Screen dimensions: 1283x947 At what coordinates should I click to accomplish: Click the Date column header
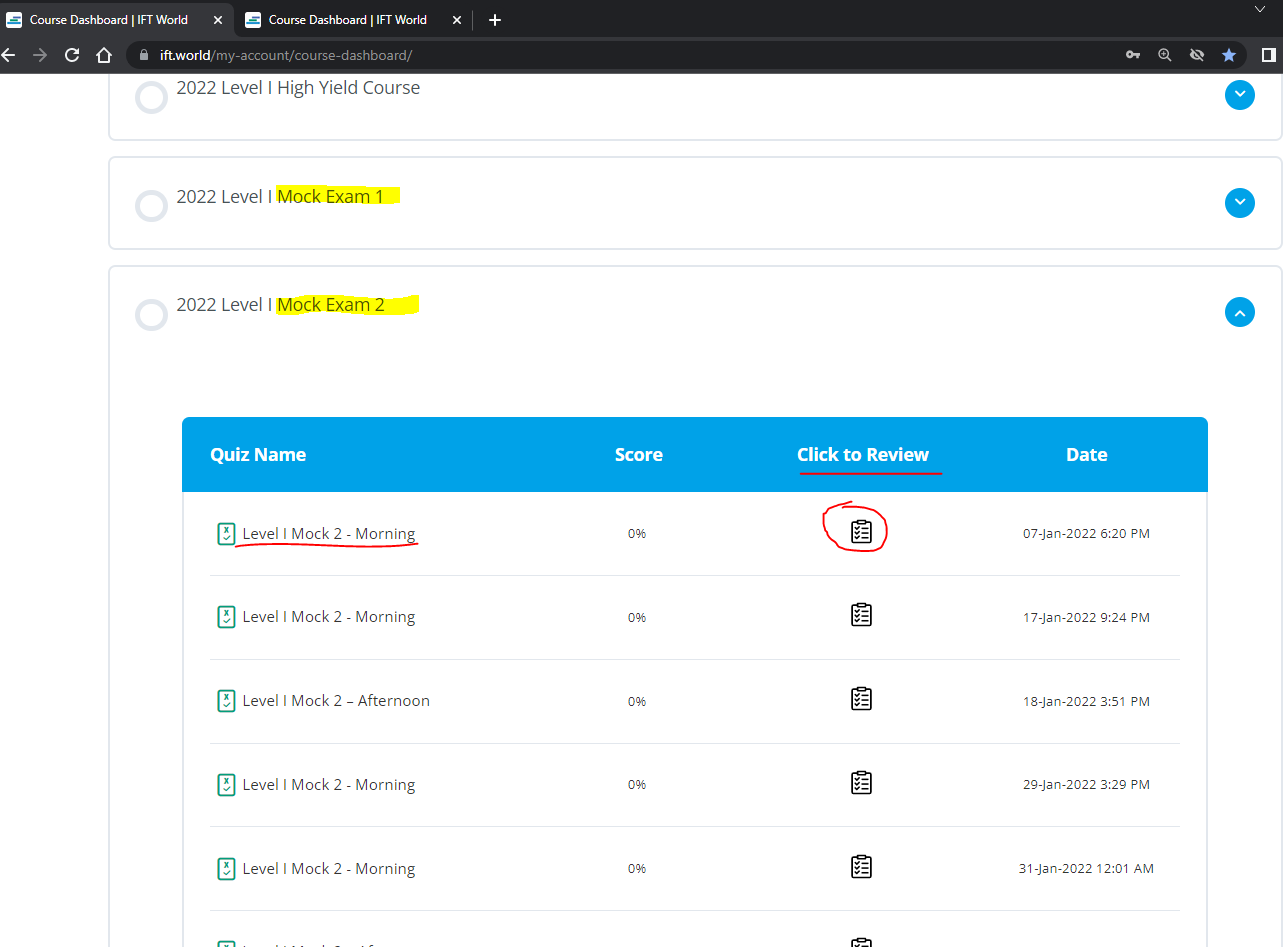1086,455
